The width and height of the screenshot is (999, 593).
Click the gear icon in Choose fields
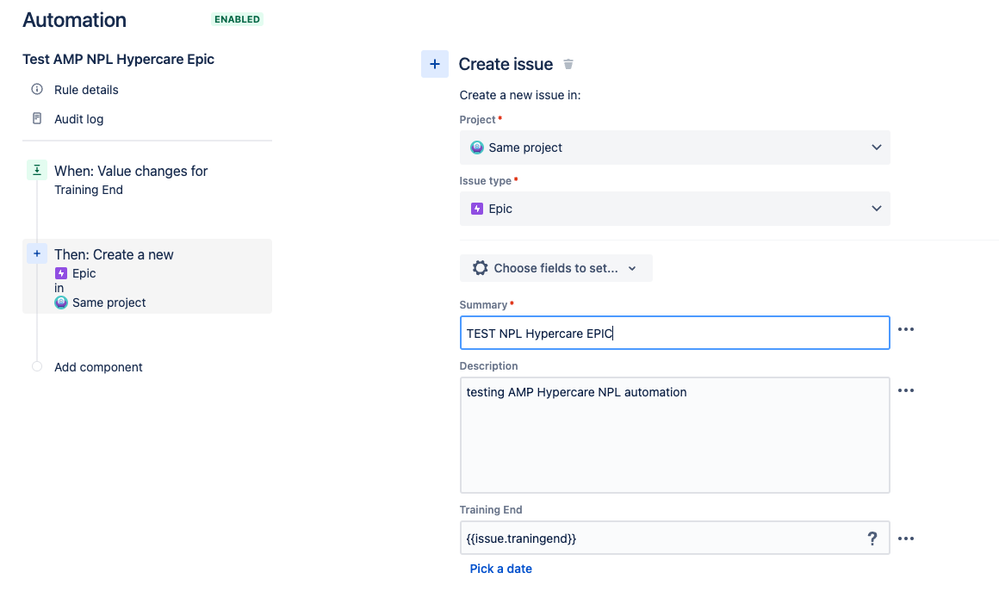[480, 268]
